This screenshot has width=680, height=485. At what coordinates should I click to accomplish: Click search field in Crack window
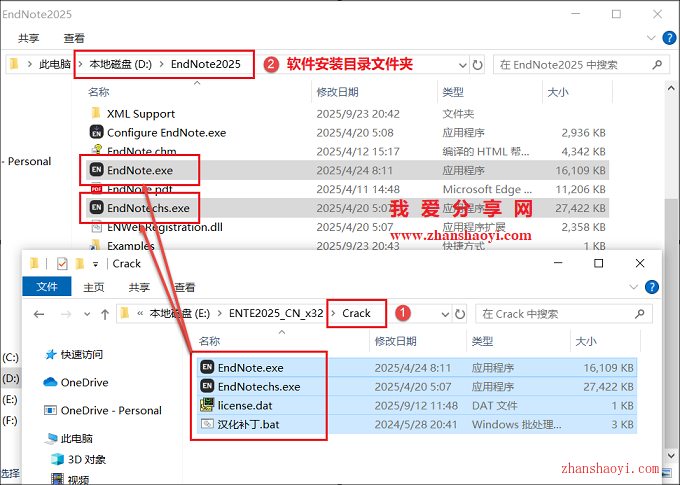564,314
